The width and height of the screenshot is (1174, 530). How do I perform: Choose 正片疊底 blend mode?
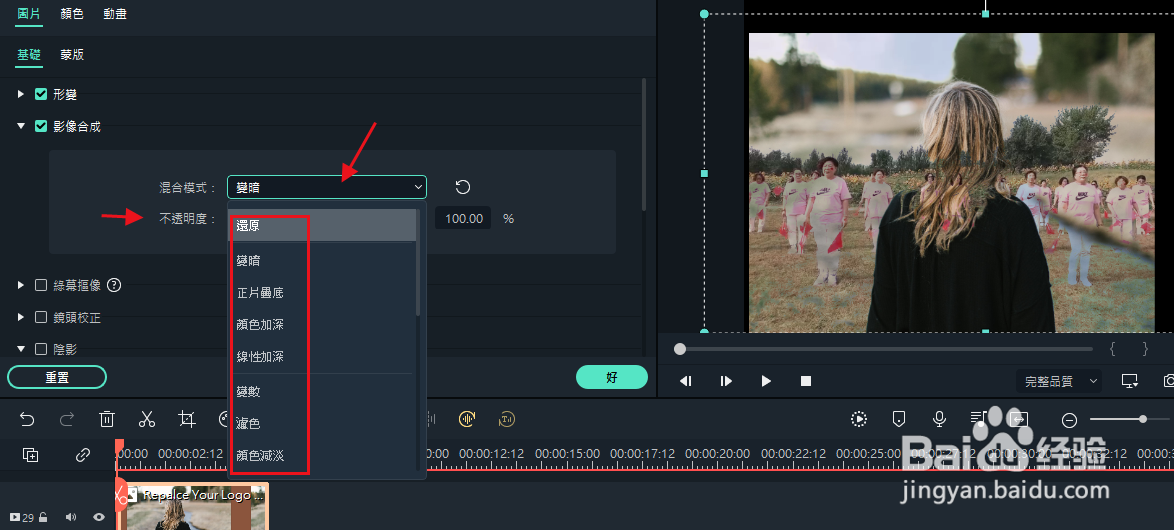(x=322, y=293)
